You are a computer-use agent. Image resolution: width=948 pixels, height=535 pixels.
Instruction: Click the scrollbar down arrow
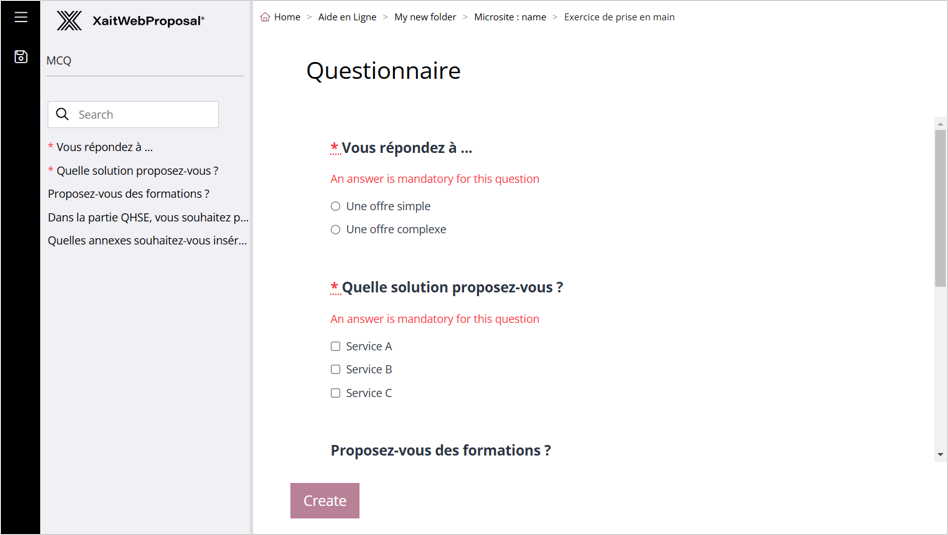click(x=940, y=454)
